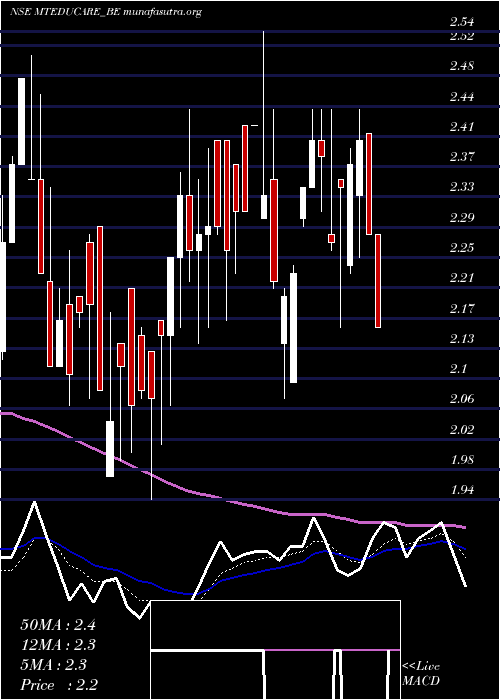Screen dimensions: 500x700
Task: Click the 2.06 price axis label
Action: tap(462, 399)
